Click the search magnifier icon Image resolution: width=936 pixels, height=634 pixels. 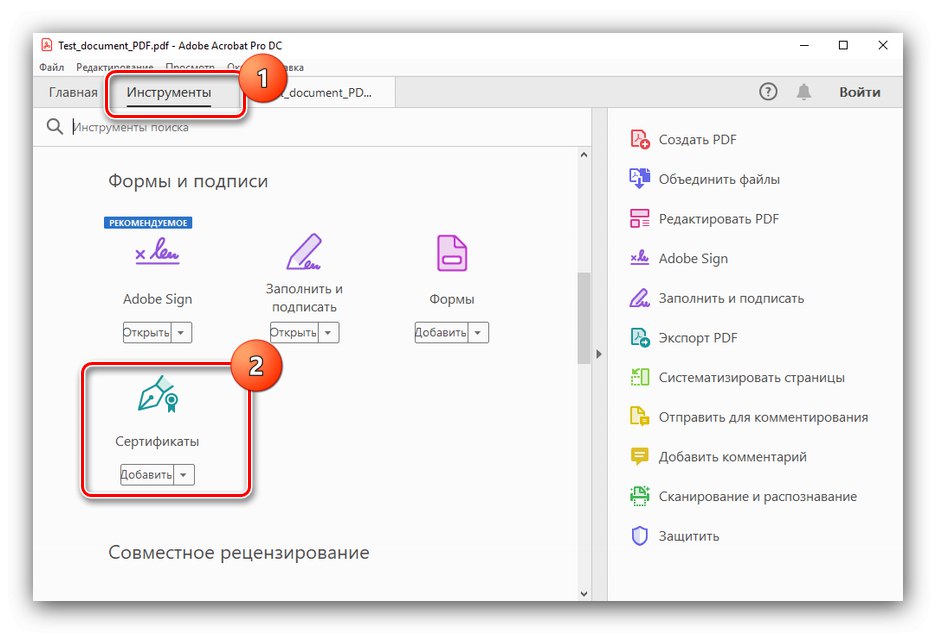(54, 127)
